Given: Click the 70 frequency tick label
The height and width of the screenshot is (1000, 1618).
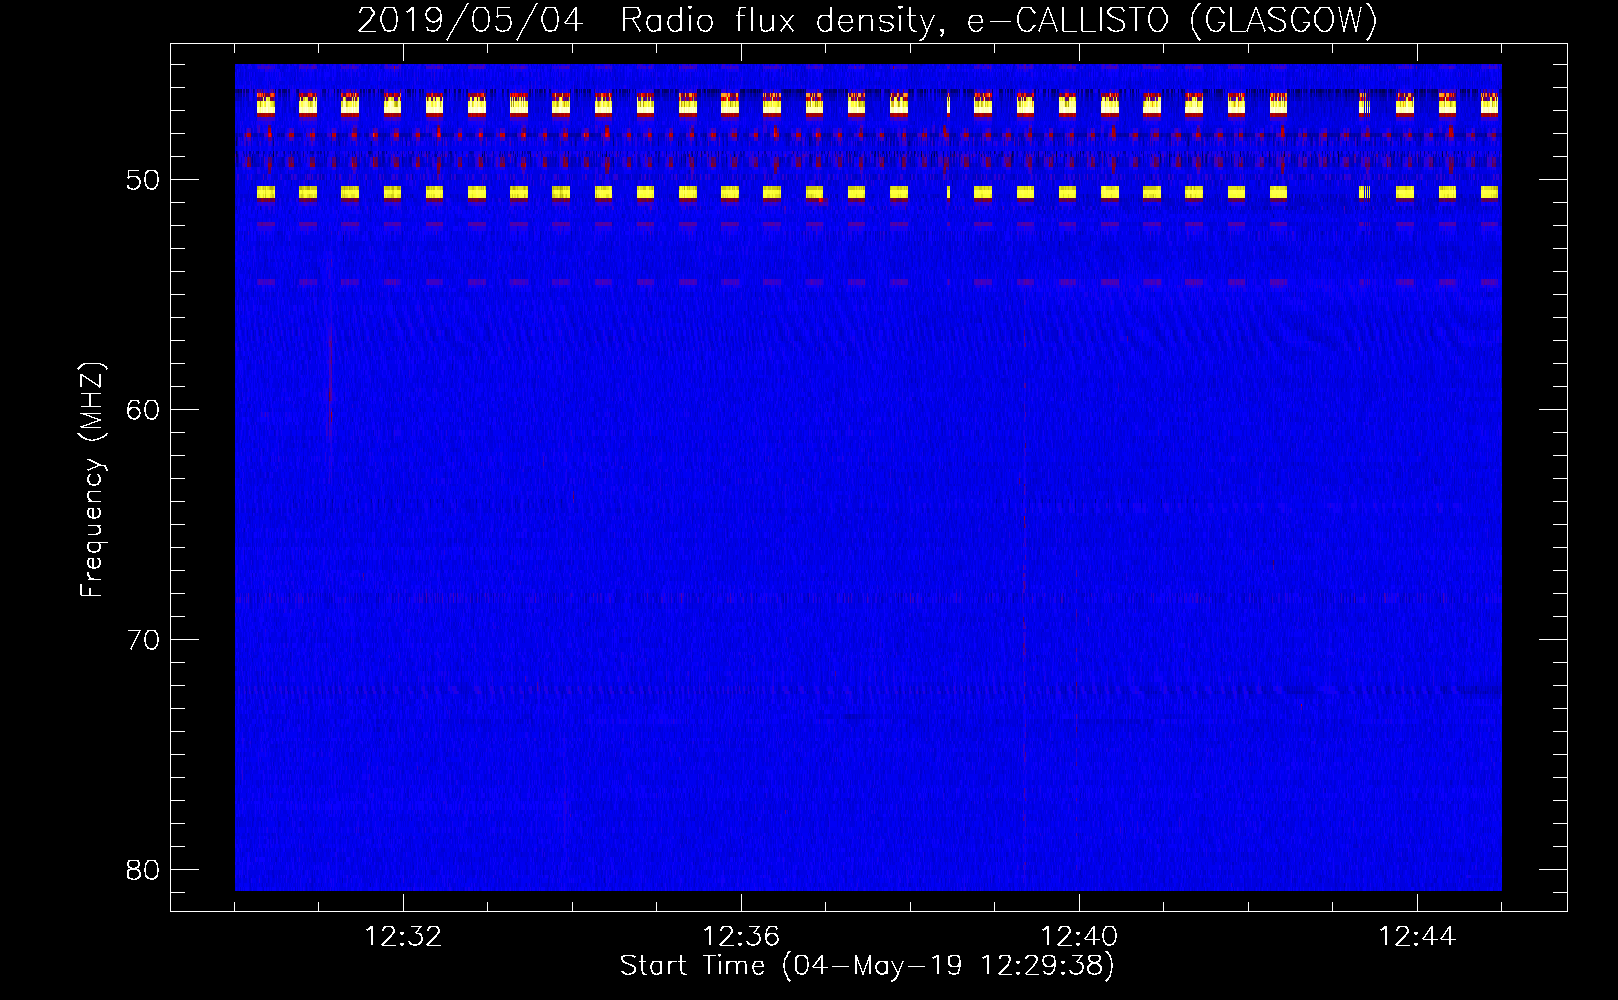Looking at the screenshot, I should click(x=144, y=640).
